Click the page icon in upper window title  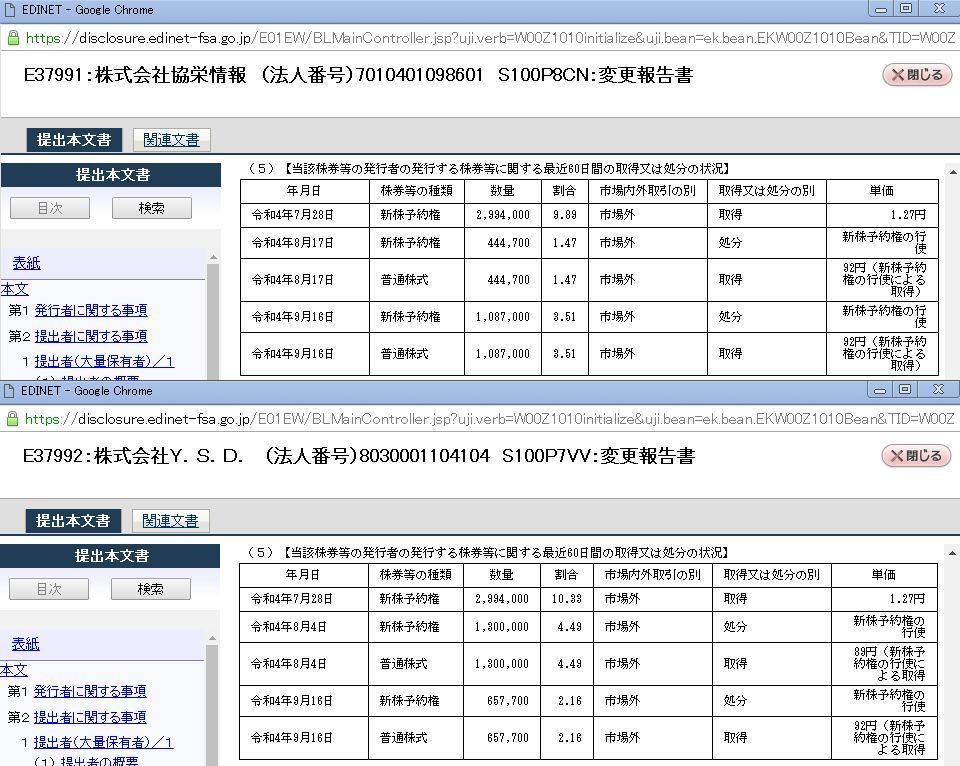coord(10,10)
